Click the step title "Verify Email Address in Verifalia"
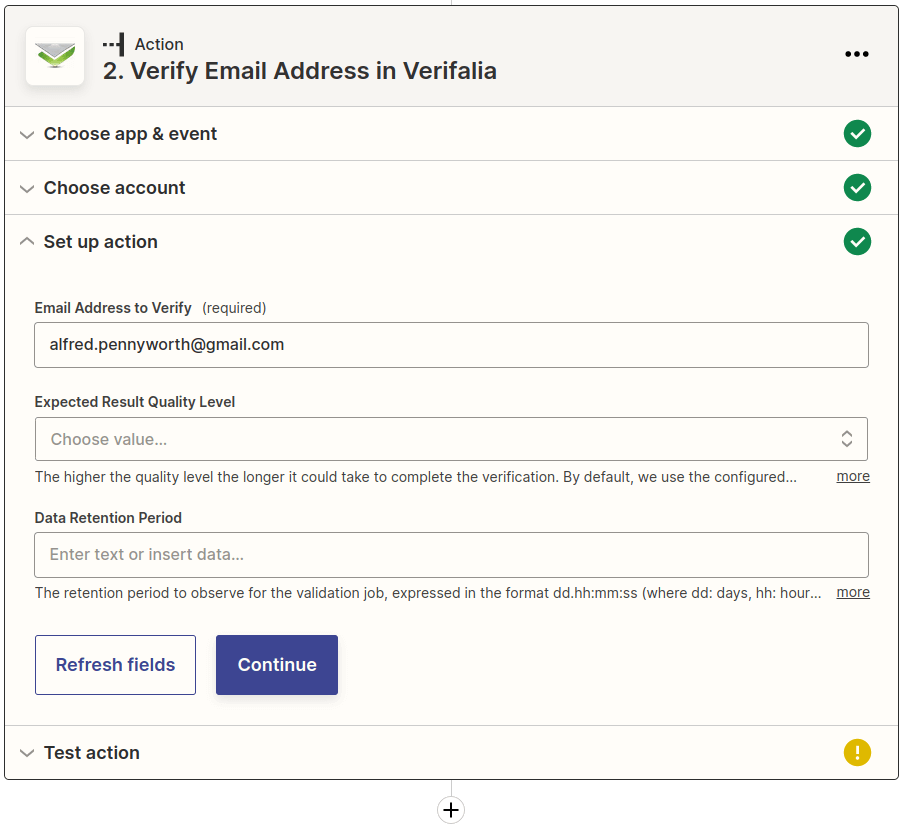 pos(300,71)
